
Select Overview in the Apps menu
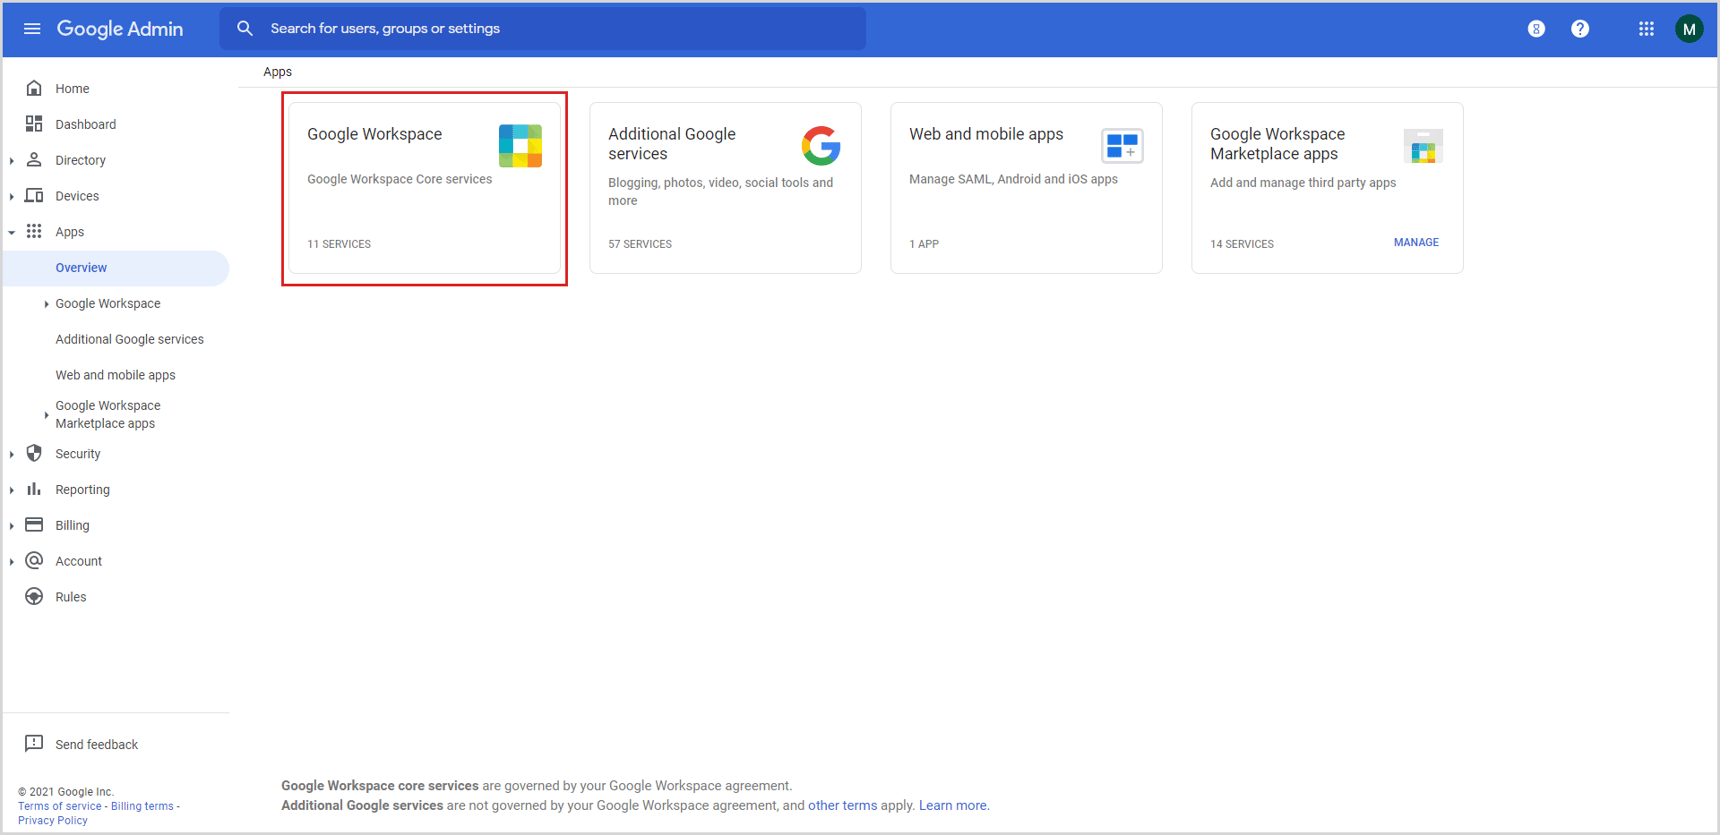(x=81, y=268)
